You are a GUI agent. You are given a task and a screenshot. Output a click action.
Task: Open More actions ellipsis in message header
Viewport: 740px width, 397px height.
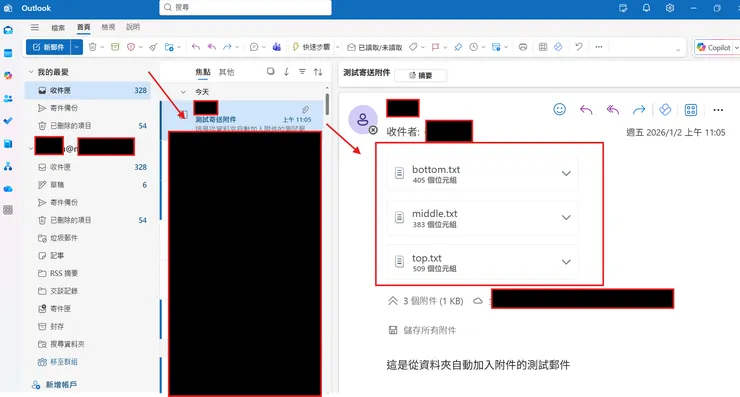[x=718, y=110]
